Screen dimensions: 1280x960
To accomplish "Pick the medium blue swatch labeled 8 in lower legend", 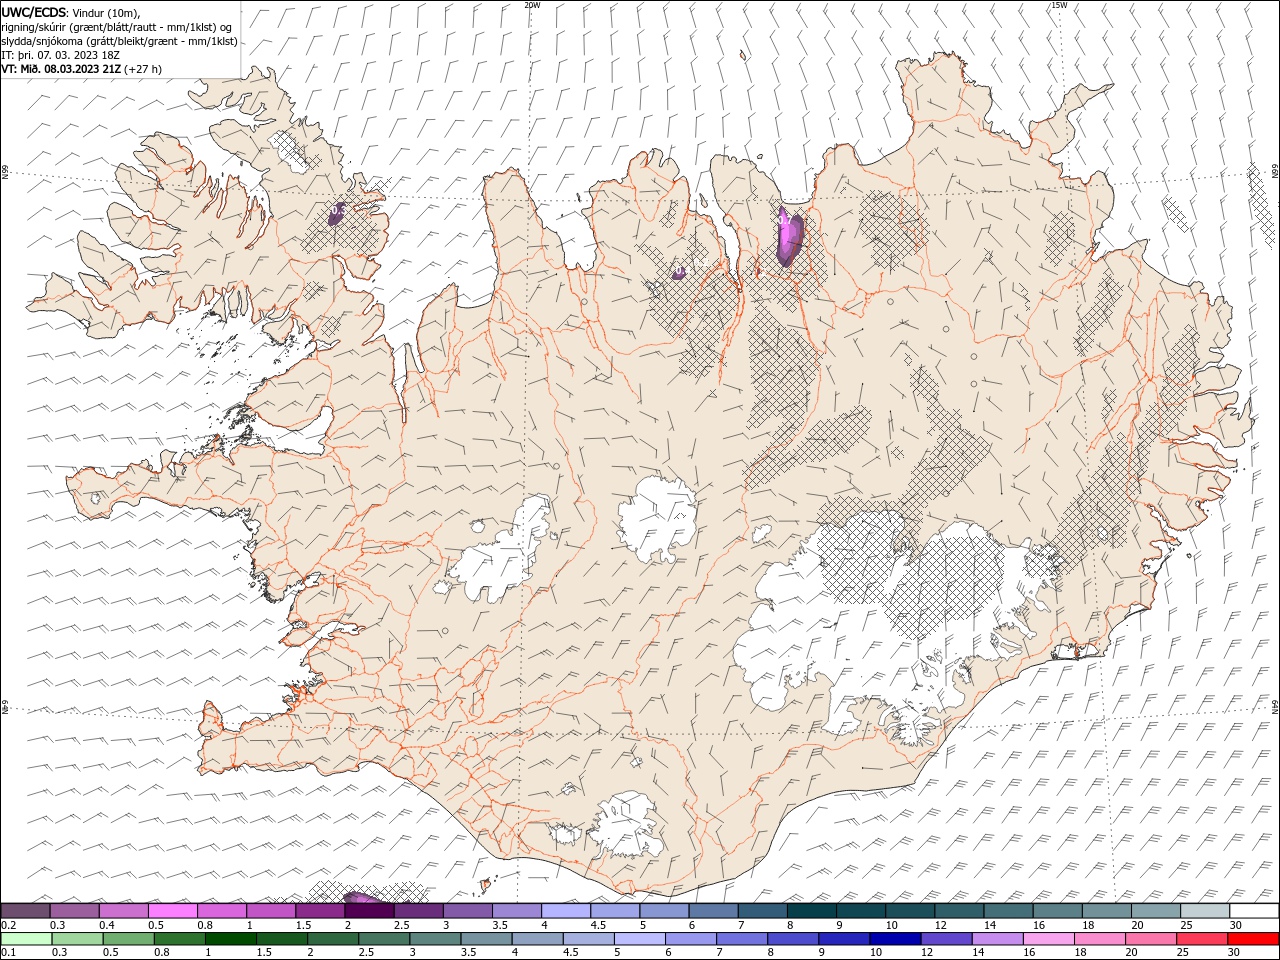I will (792, 939).
